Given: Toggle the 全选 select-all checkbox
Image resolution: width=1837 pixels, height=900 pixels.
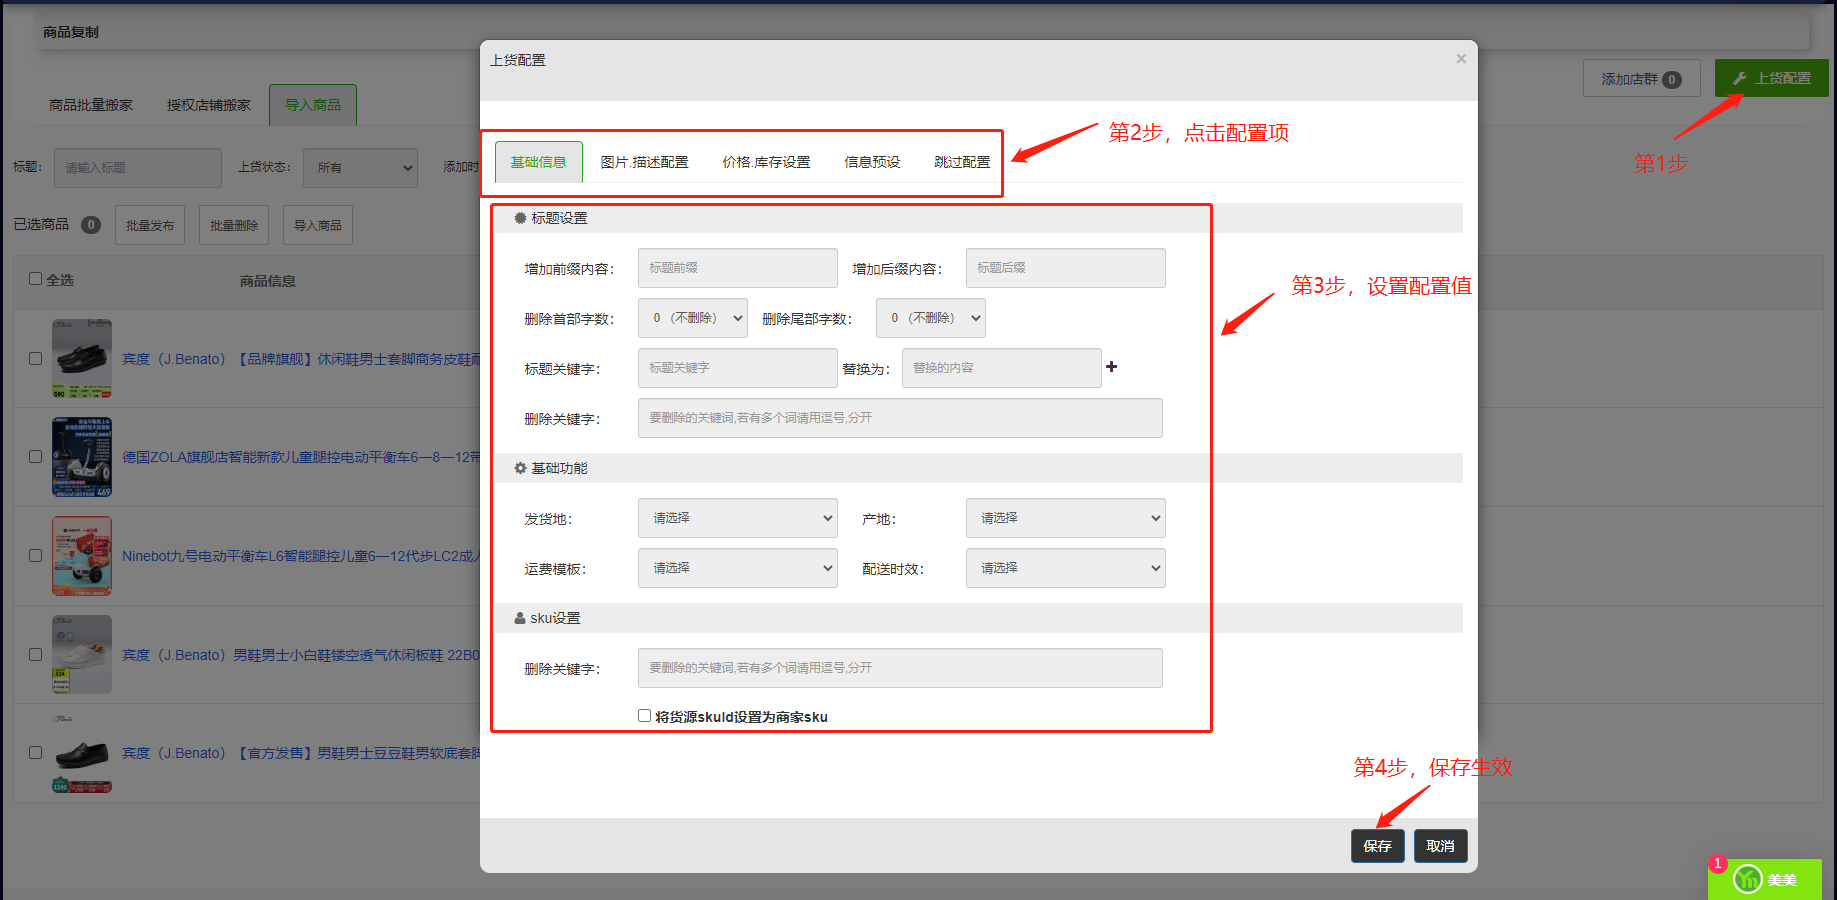Looking at the screenshot, I should tap(36, 279).
